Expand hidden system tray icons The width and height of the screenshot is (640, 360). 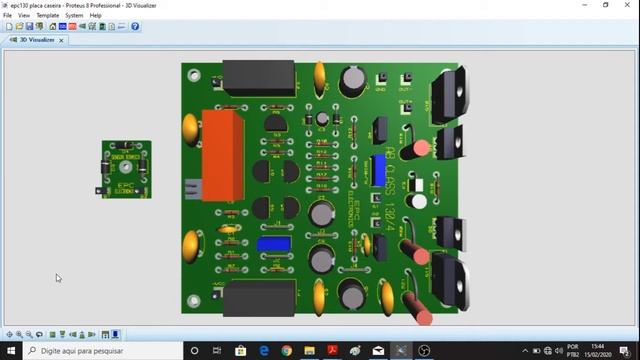click(525, 351)
